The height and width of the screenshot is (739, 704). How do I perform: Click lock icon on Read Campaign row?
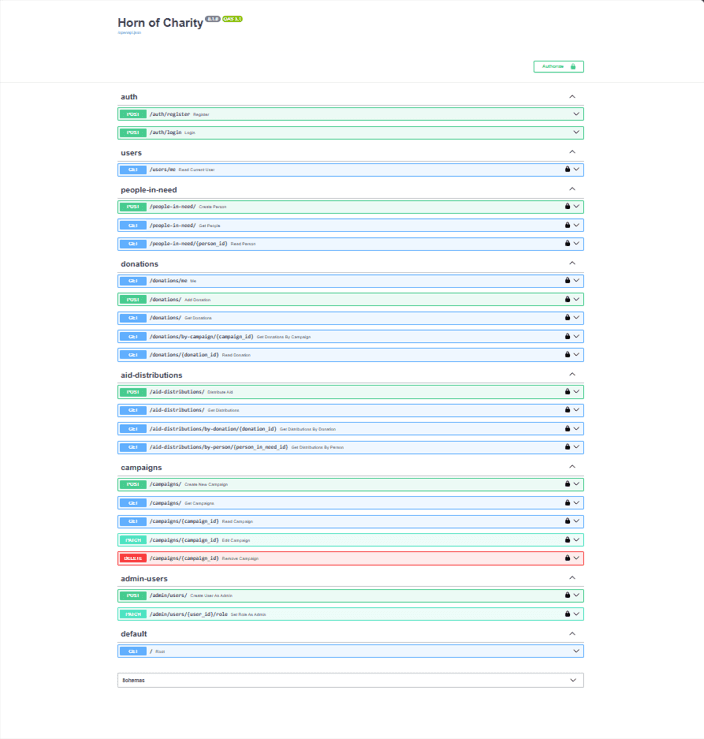click(x=567, y=521)
